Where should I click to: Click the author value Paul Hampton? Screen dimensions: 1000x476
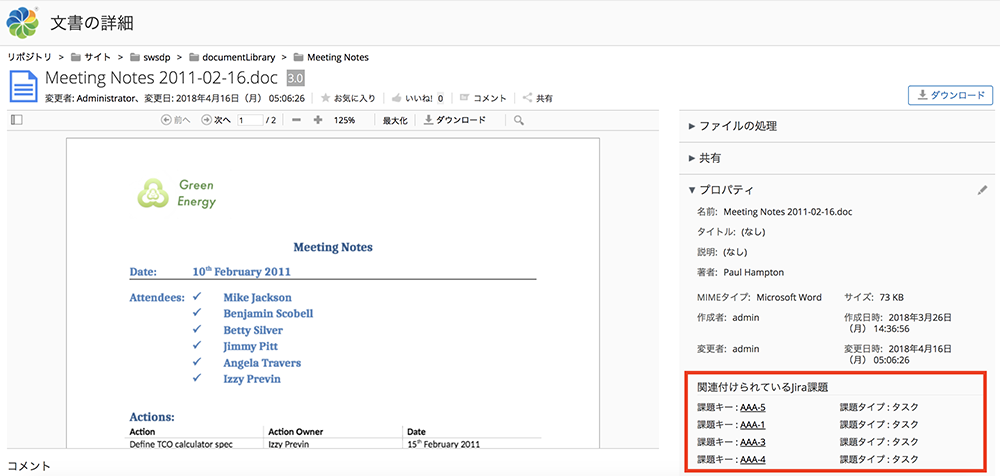coord(754,272)
